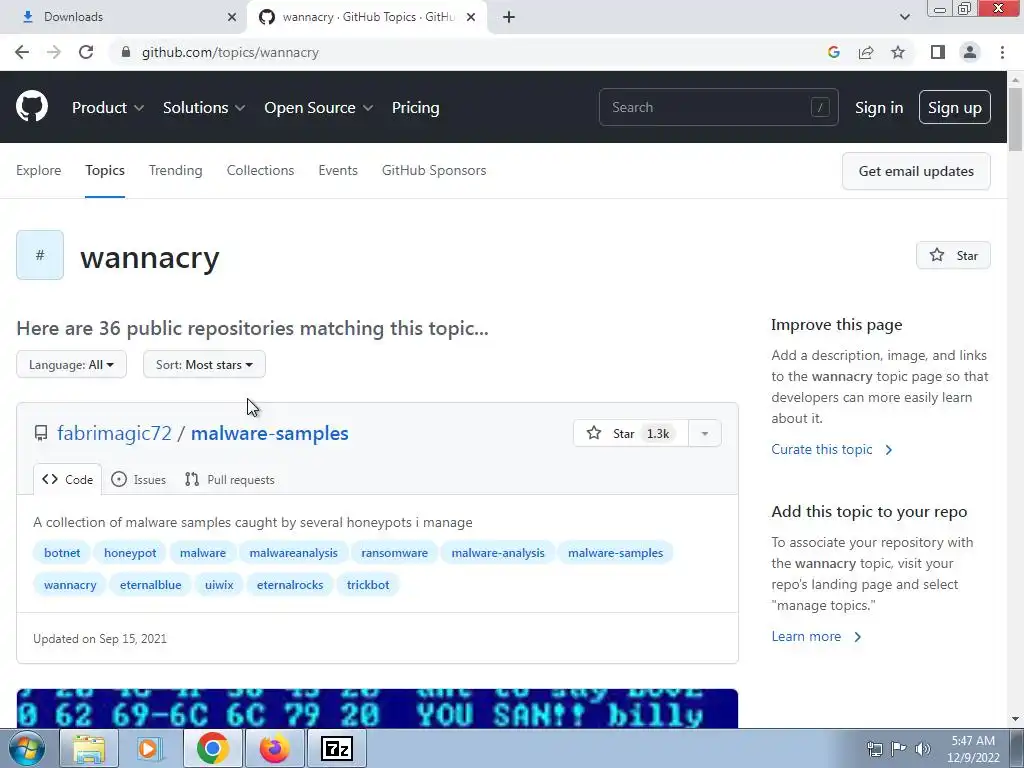Open the Events tab
The height and width of the screenshot is (768, 1024).
(338, 170)
